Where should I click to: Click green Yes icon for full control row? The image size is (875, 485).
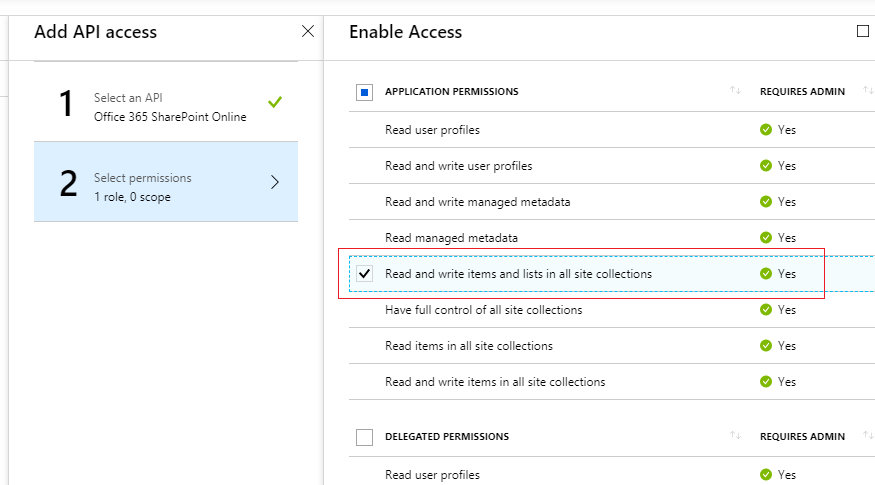(x=766, y=310)
